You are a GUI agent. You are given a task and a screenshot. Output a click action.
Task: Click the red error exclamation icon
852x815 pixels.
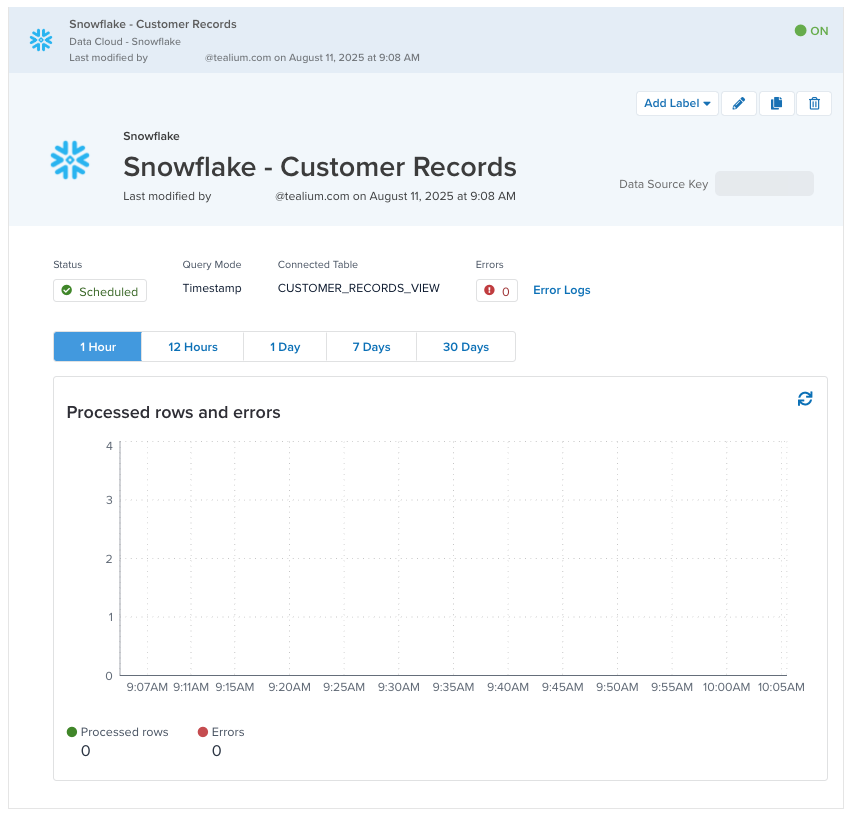point(490,291)
